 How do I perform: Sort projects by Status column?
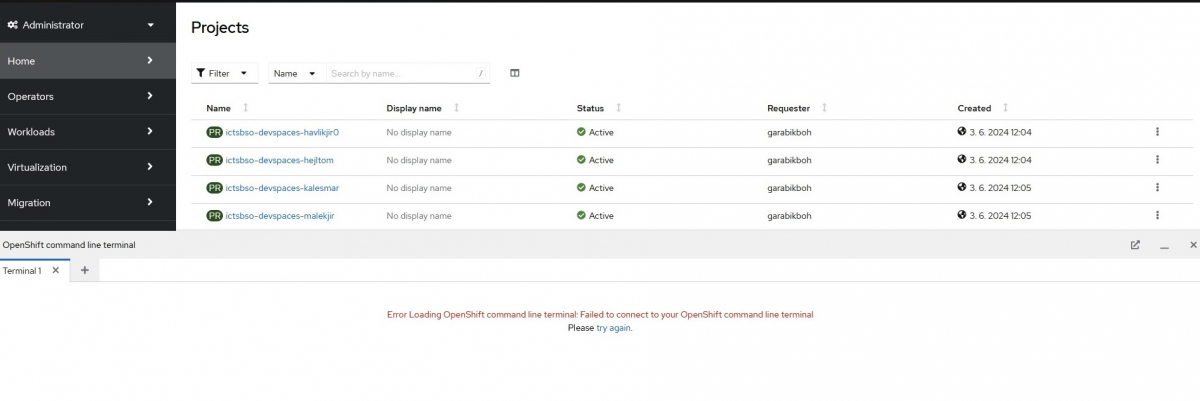click(x=590, y=108)
